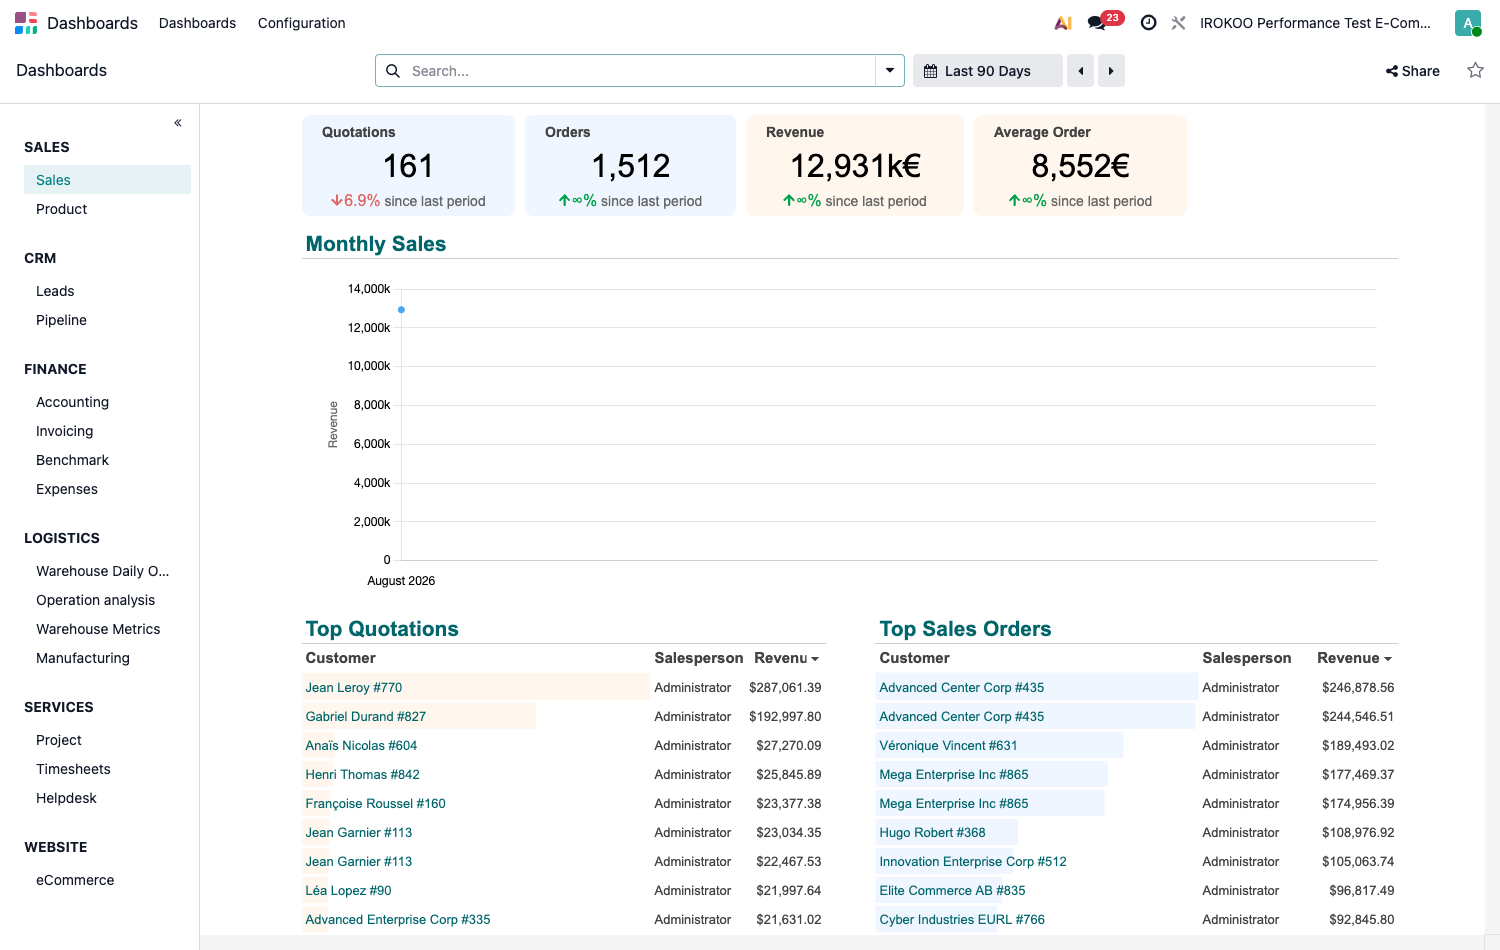This screenshot has width=1500, height=950.
Task: Open sales order Cyber Industries EURL #766
Action: 962,919
